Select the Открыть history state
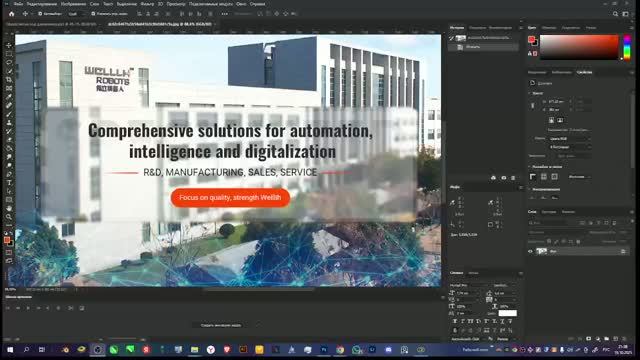 (484, 47)
